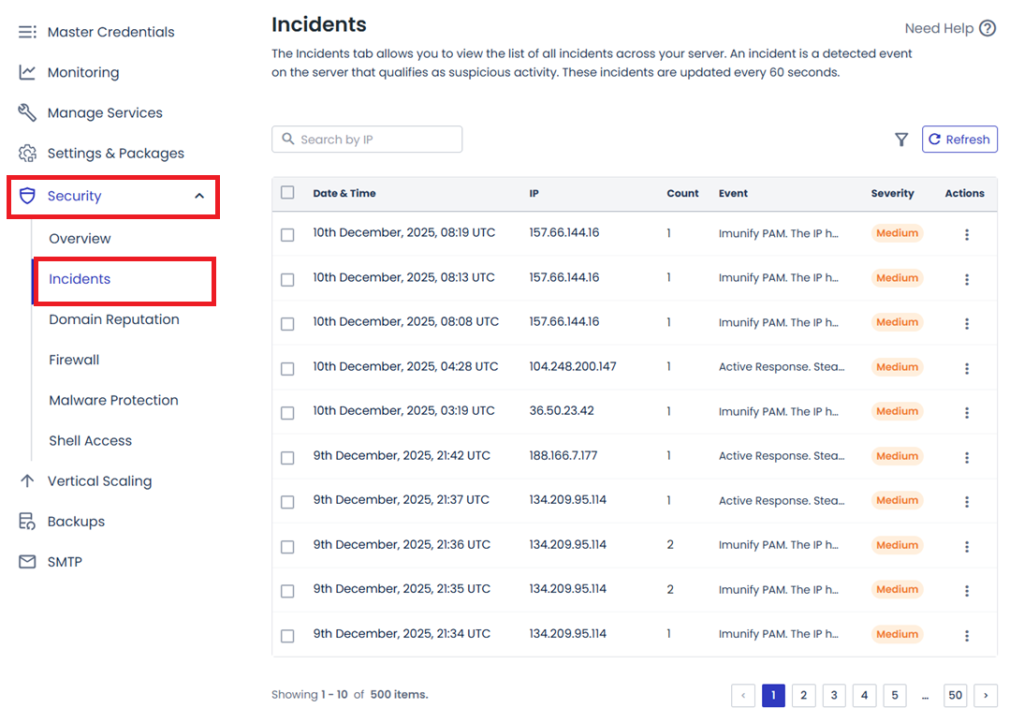Open actions menu for 21:35 UTC incident

967,591
